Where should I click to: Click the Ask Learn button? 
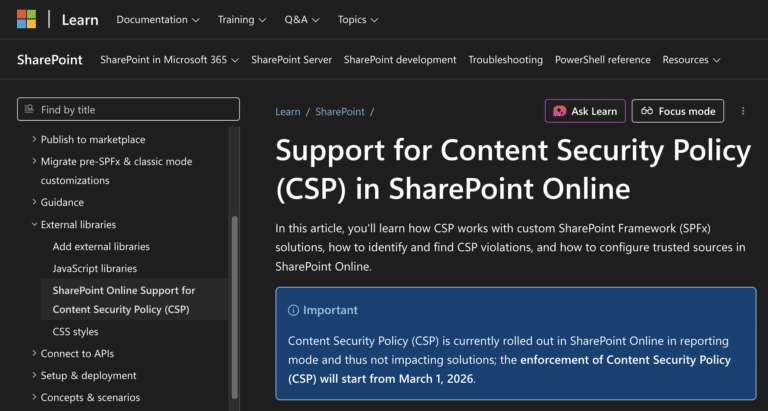[585, 111]
